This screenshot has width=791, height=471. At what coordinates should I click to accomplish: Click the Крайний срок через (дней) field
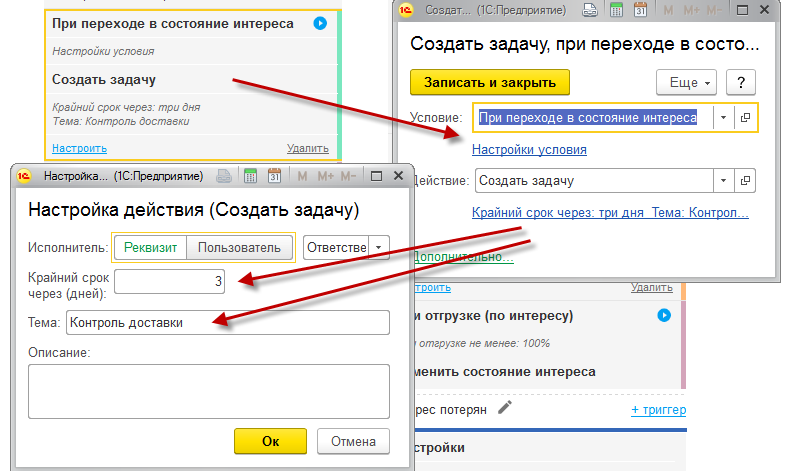170,281
